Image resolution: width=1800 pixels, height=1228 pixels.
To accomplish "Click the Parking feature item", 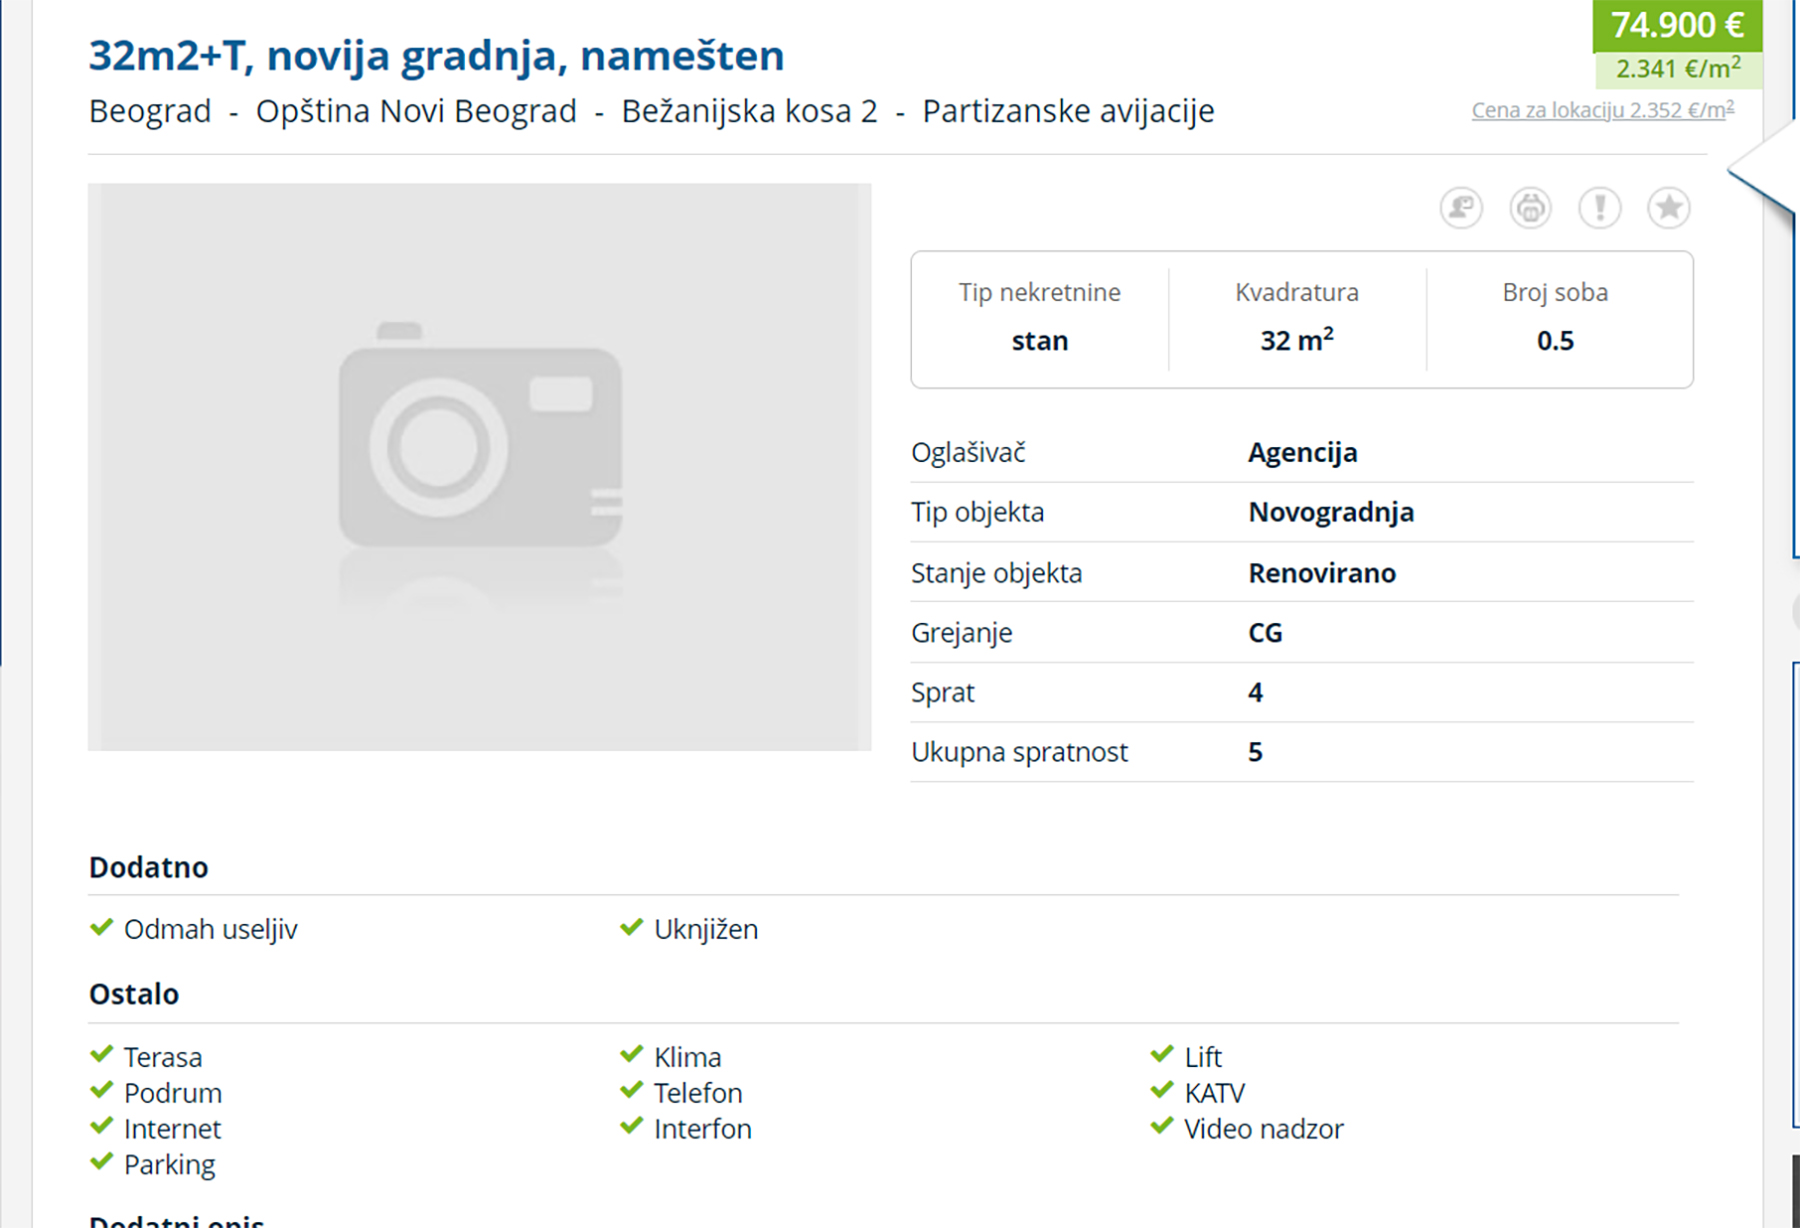I will click(x=169, y=1165).
